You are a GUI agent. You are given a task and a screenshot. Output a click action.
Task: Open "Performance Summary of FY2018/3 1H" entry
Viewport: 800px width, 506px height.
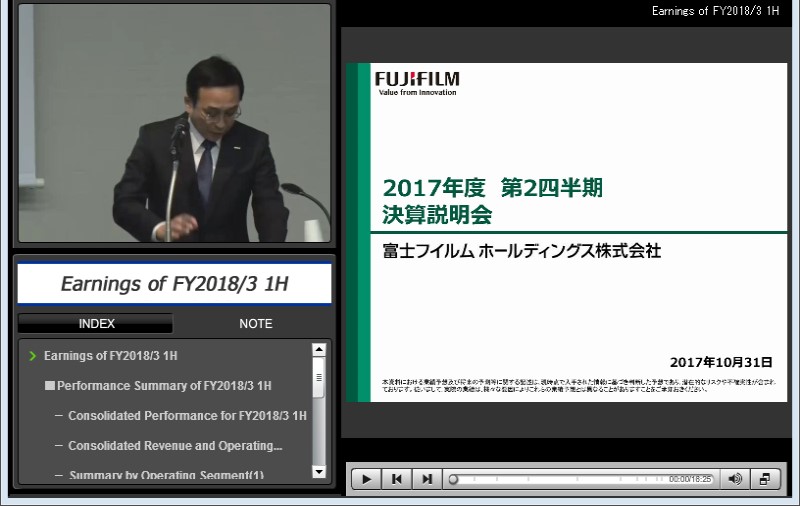pos(164,386)
